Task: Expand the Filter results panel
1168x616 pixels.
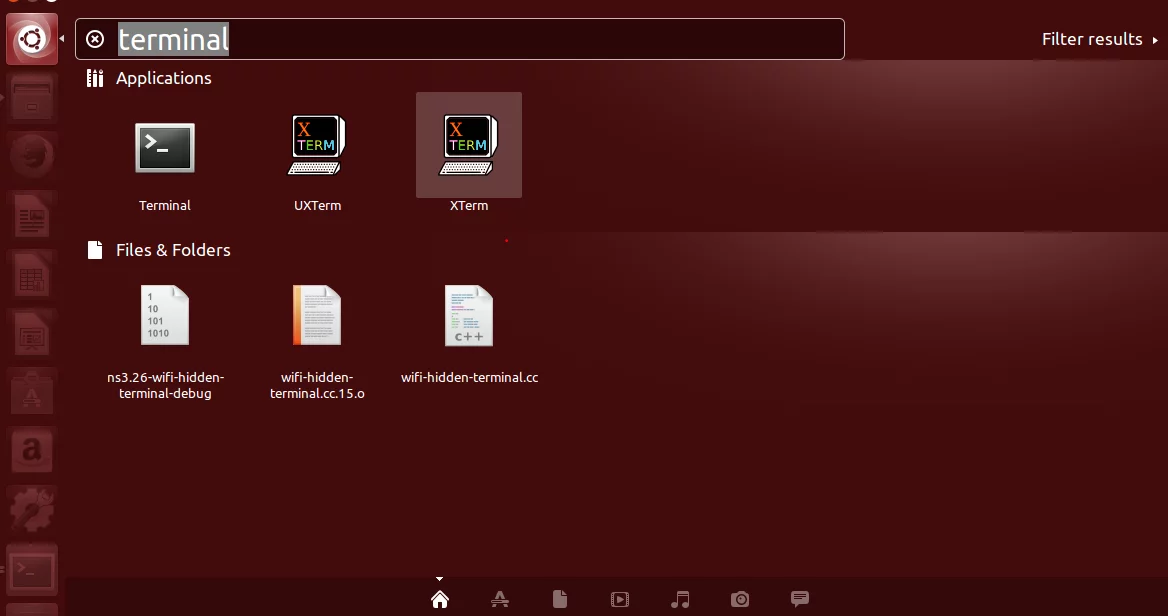Action: (x=1099, y=39)
